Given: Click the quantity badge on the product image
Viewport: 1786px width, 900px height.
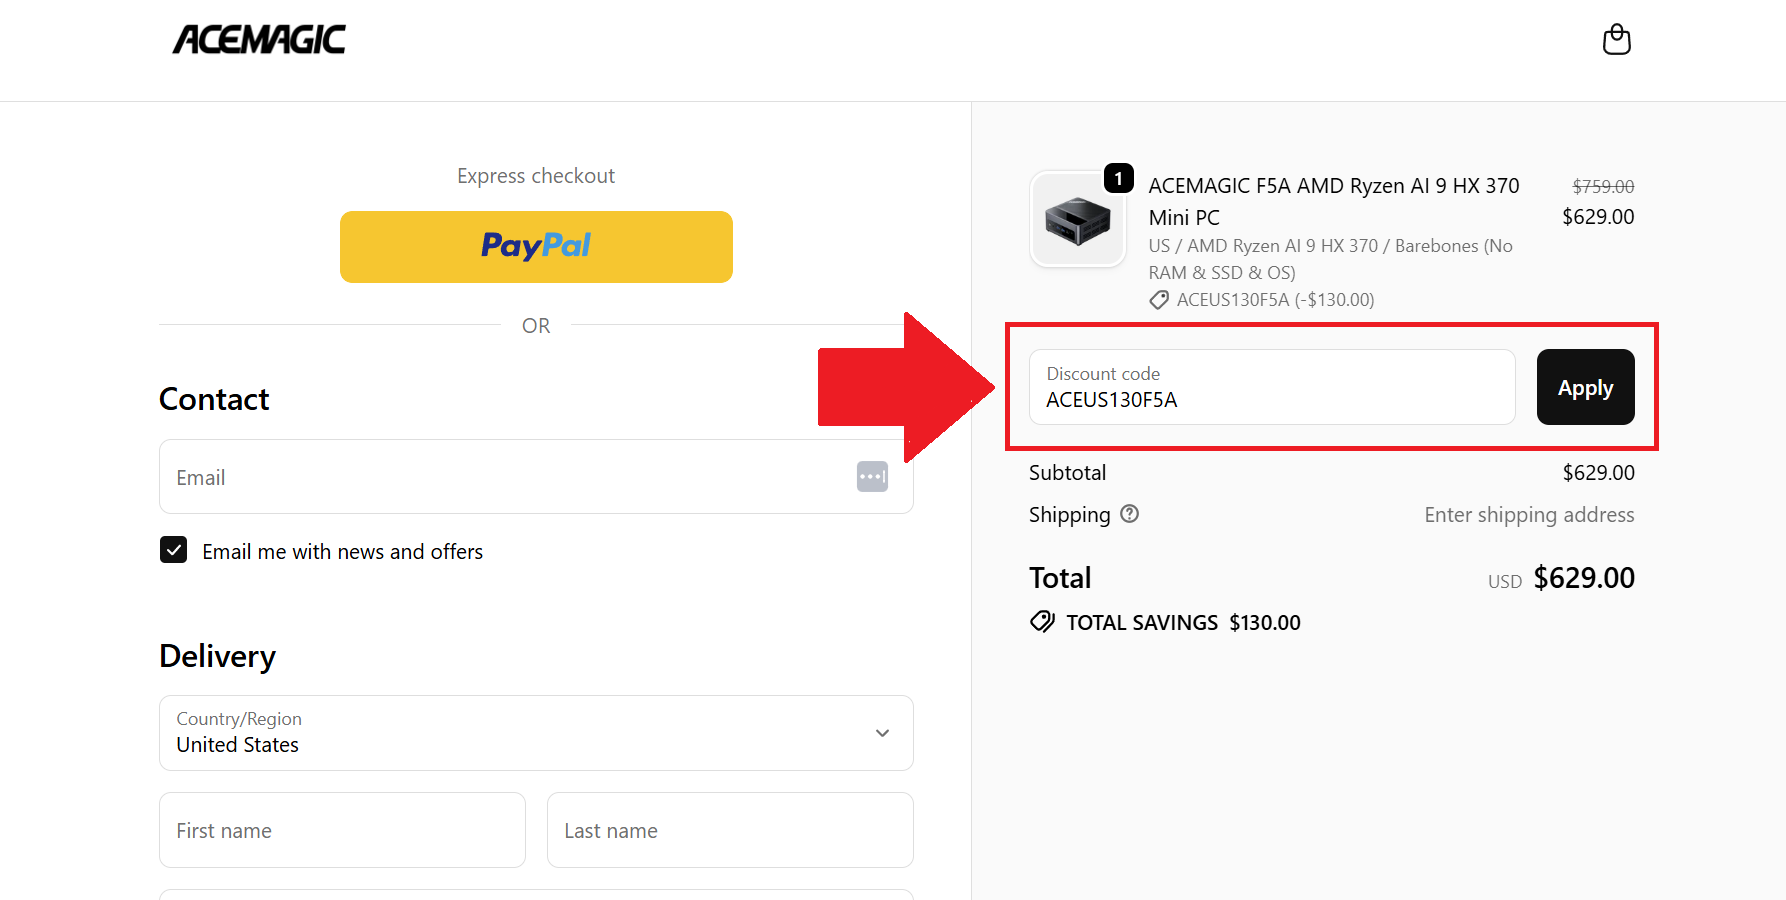Looking at the screenshot, I should coord(1119,179).
